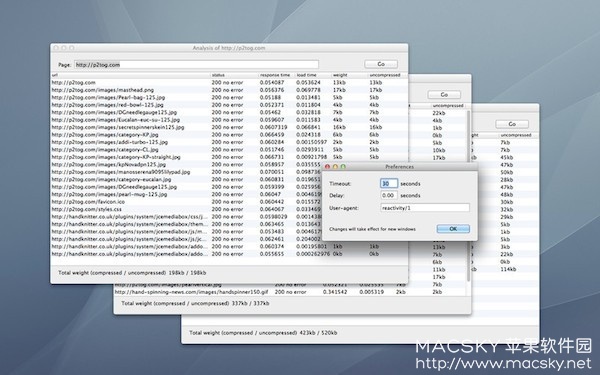
Task: Click the "Changes will take effect" note
Action: 372,229
